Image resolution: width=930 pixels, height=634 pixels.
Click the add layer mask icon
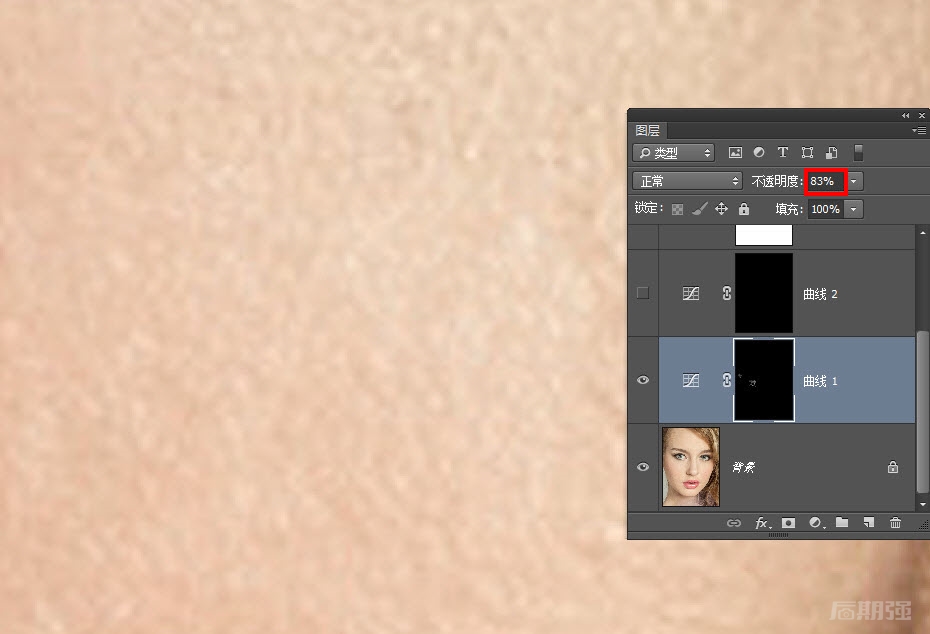coord(788,523)
